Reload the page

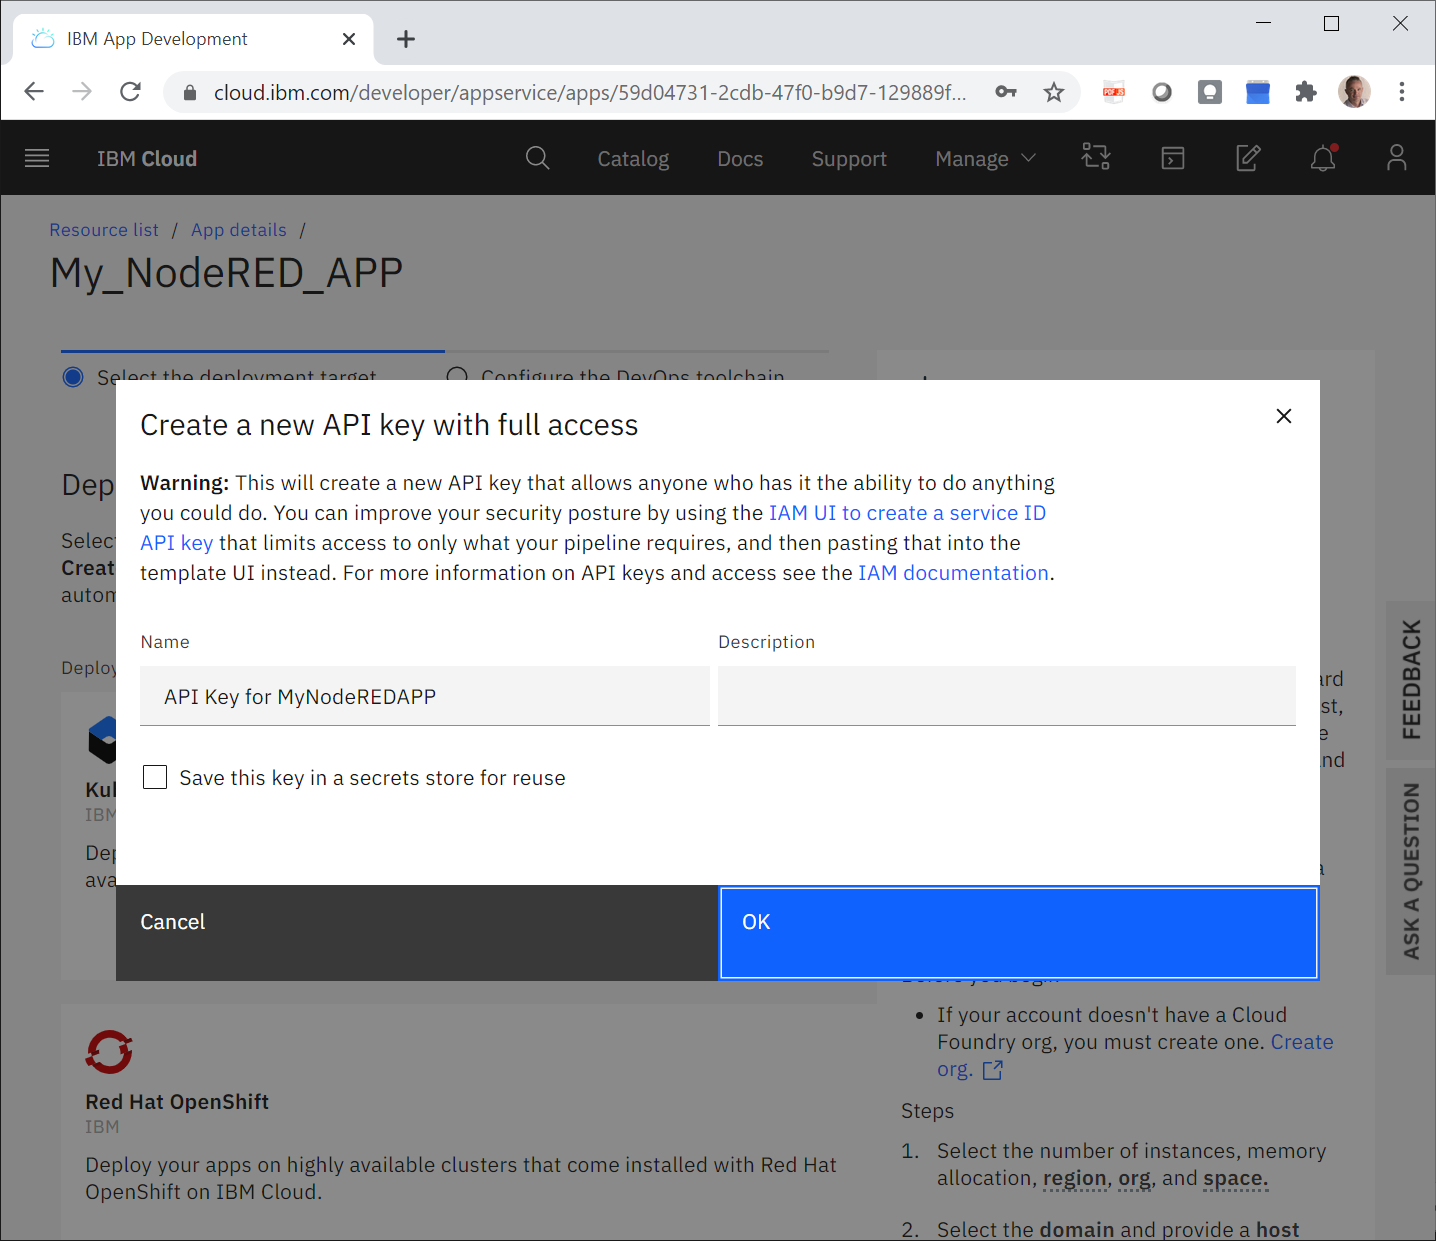130,92
